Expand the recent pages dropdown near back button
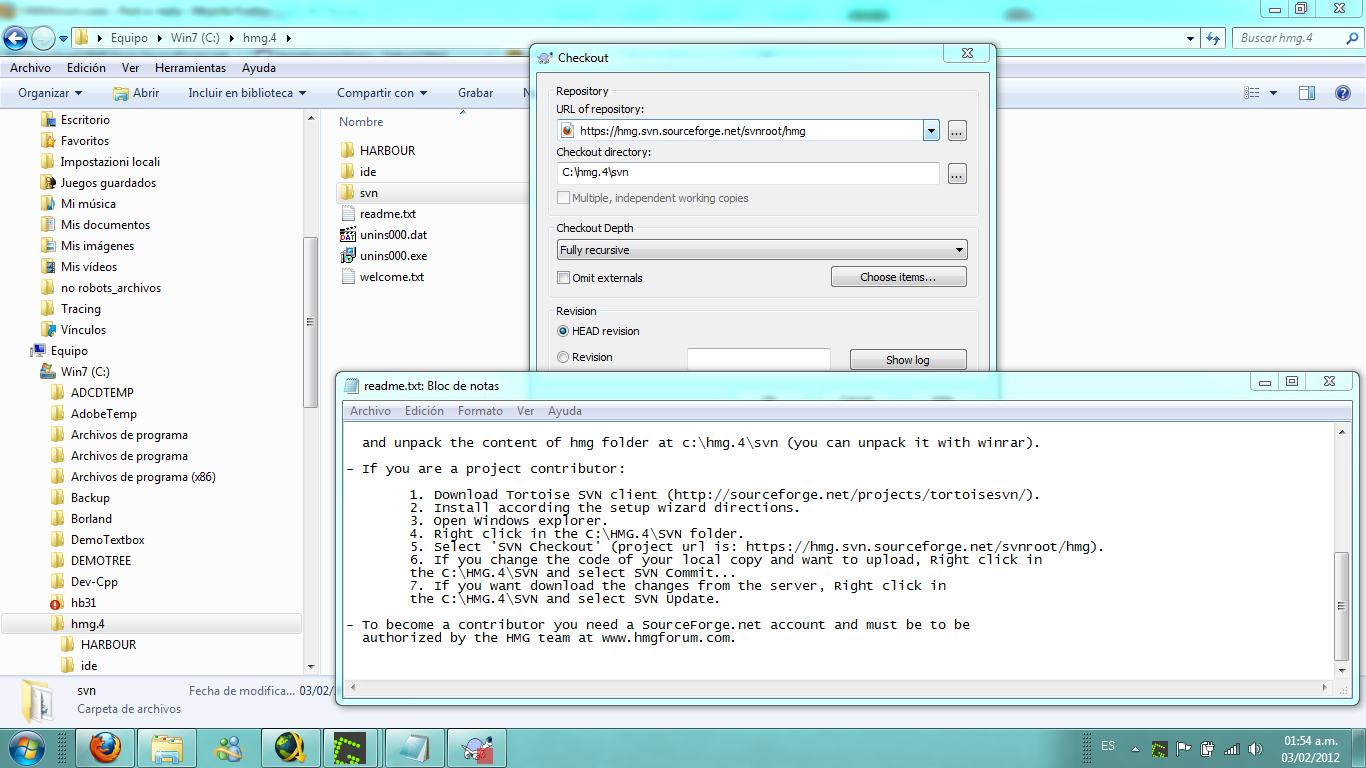Viewport: 1366px width, 768px height. click(x=64, y=39)
